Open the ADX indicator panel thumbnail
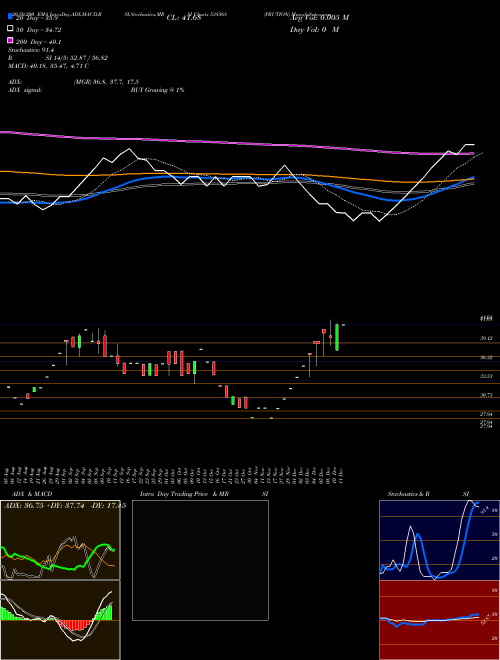The image size is (500, 660). tap(60, 540)
